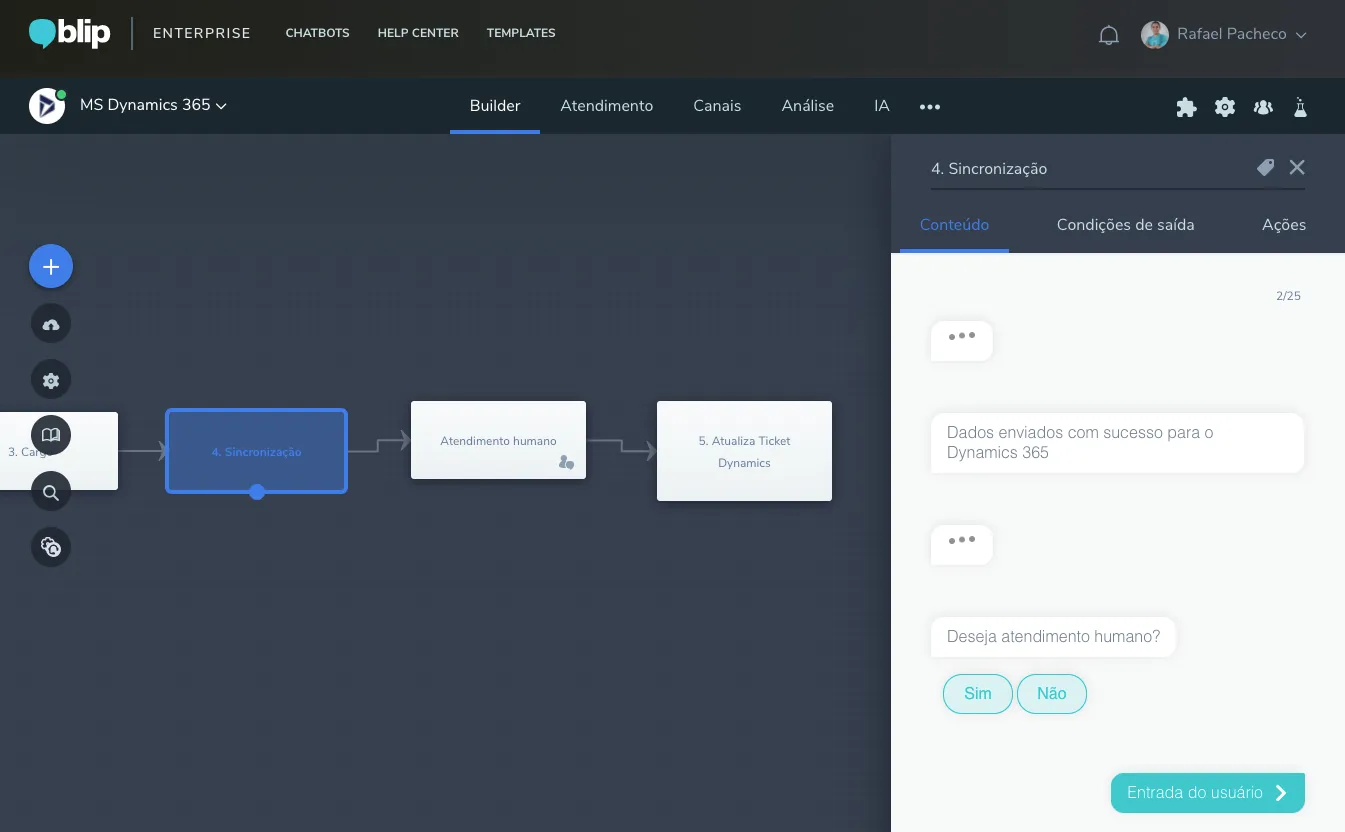Click the first typing indicator bubble
Viewport: 1345px width, 832px height.
pos(962,341)
